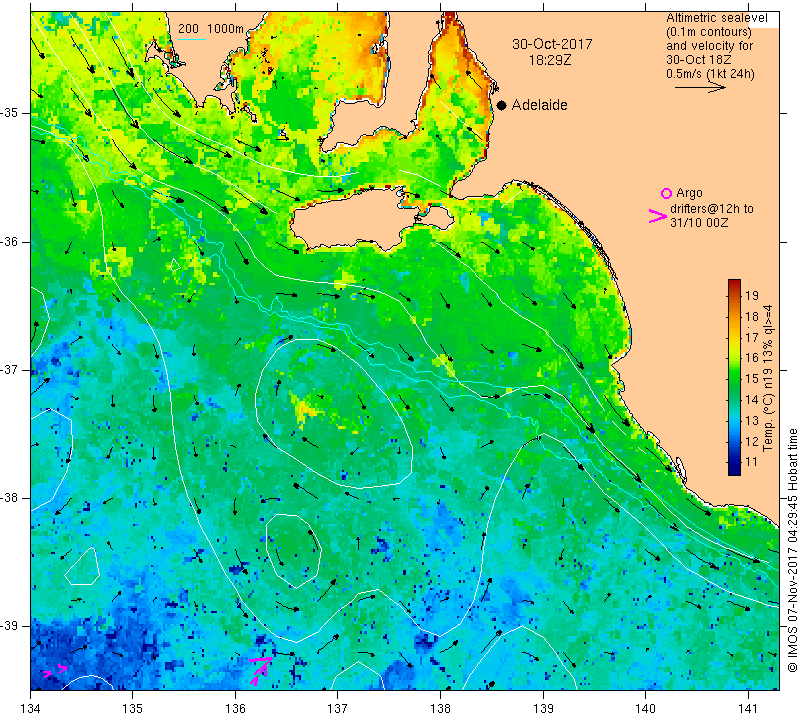Click the magenta Argo circle legend symbol

coord(666,193)
